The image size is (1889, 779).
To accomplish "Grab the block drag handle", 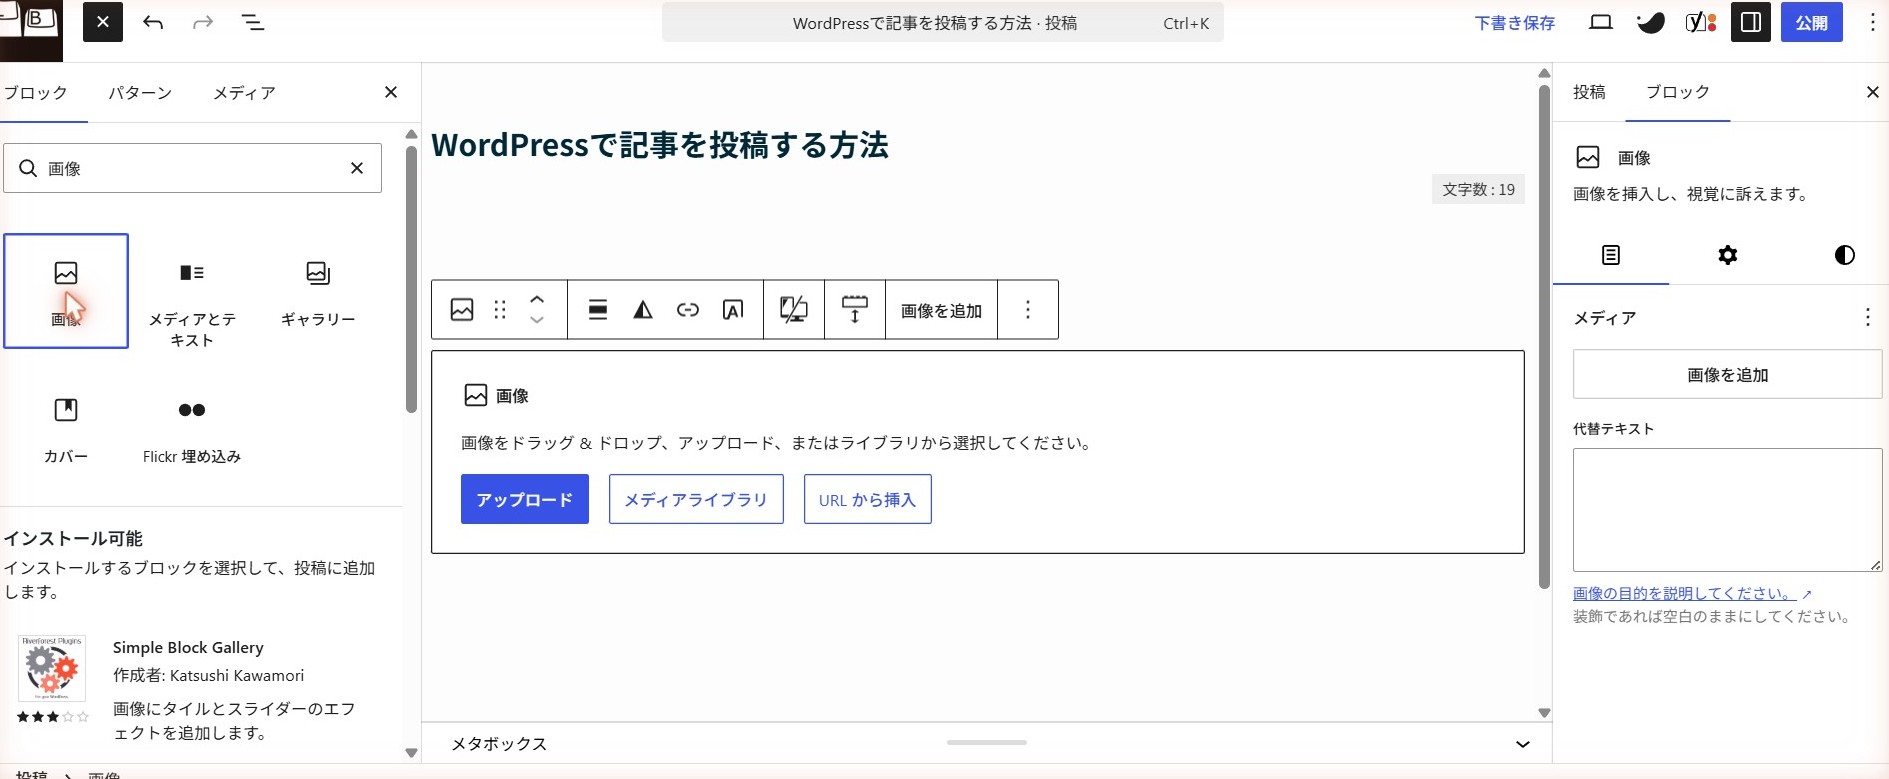I will click(500, 310).
